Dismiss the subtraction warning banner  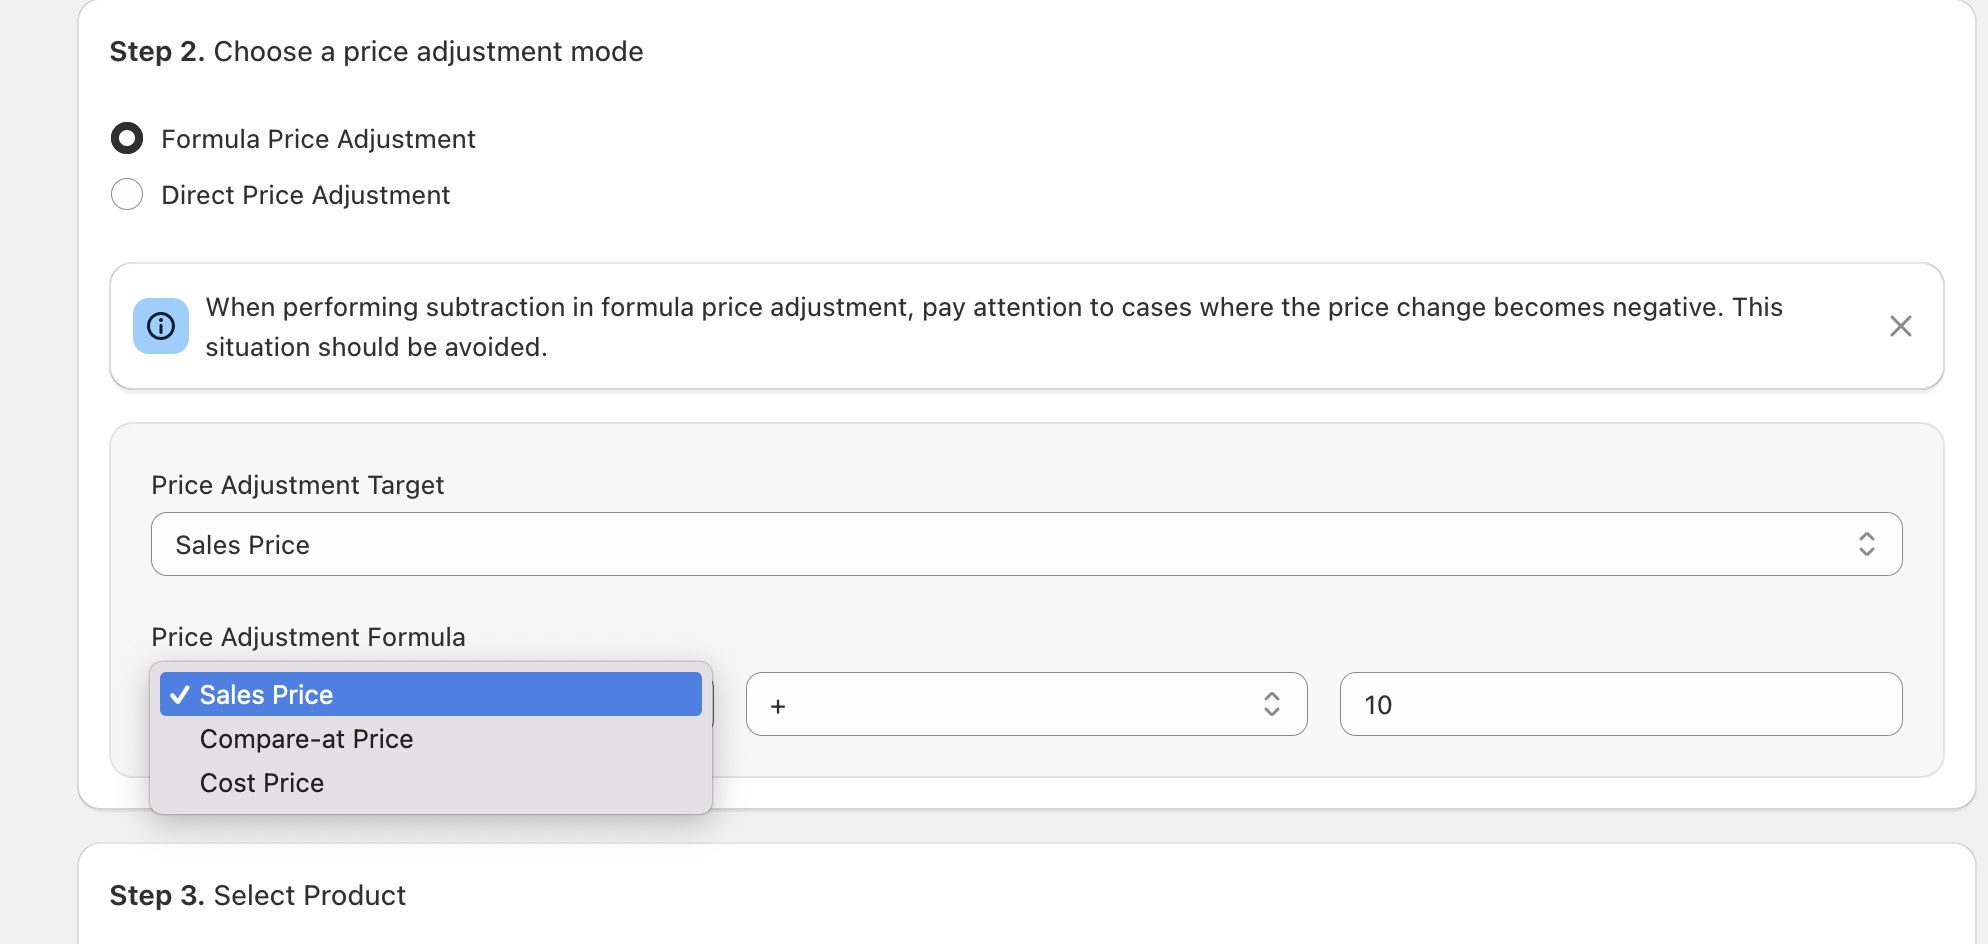click(x=1900, y=326)
